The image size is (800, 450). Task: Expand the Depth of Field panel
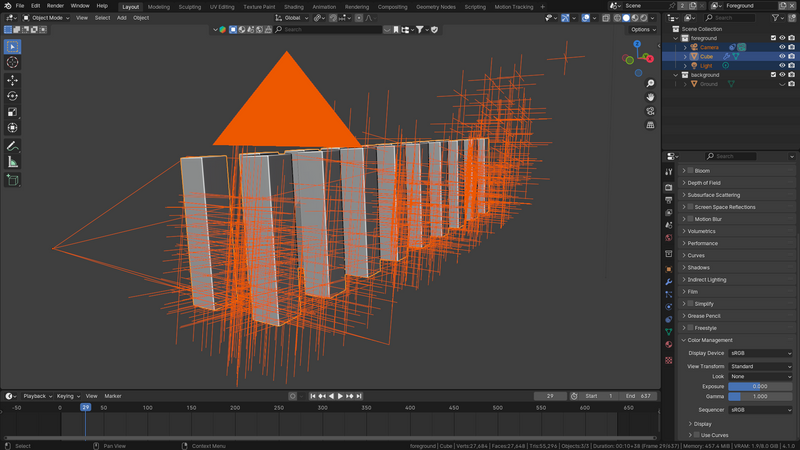coord(703,183)
